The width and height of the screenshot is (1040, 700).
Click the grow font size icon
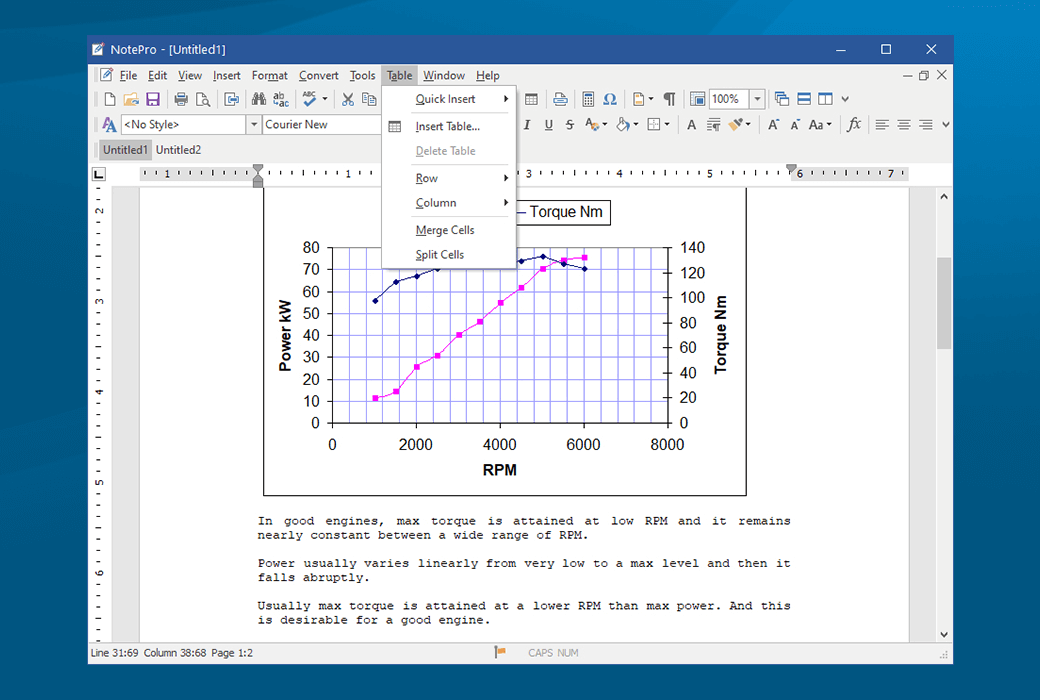[x=773, y=125]
